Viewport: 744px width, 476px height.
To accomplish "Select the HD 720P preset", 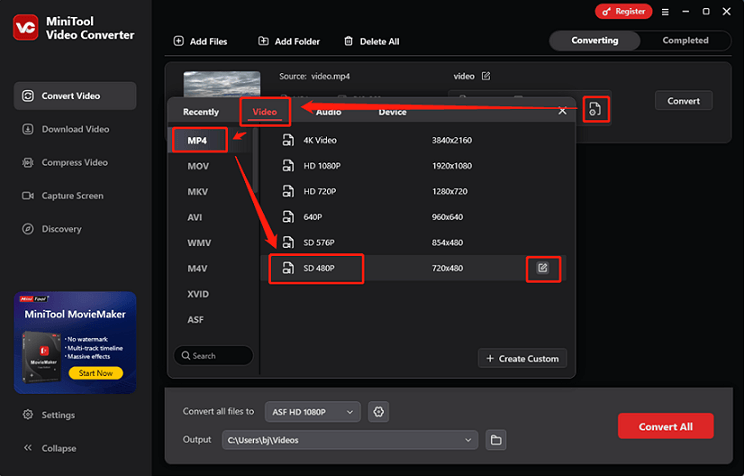I will click(x=413, y=191).
